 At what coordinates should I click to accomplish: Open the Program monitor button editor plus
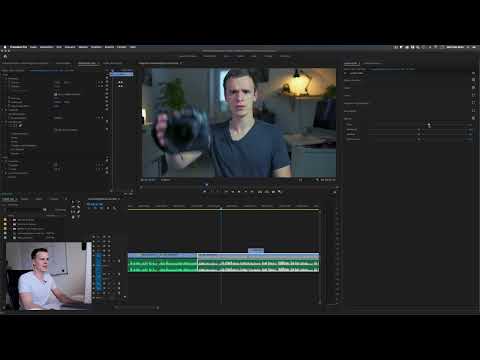point(334,192)
